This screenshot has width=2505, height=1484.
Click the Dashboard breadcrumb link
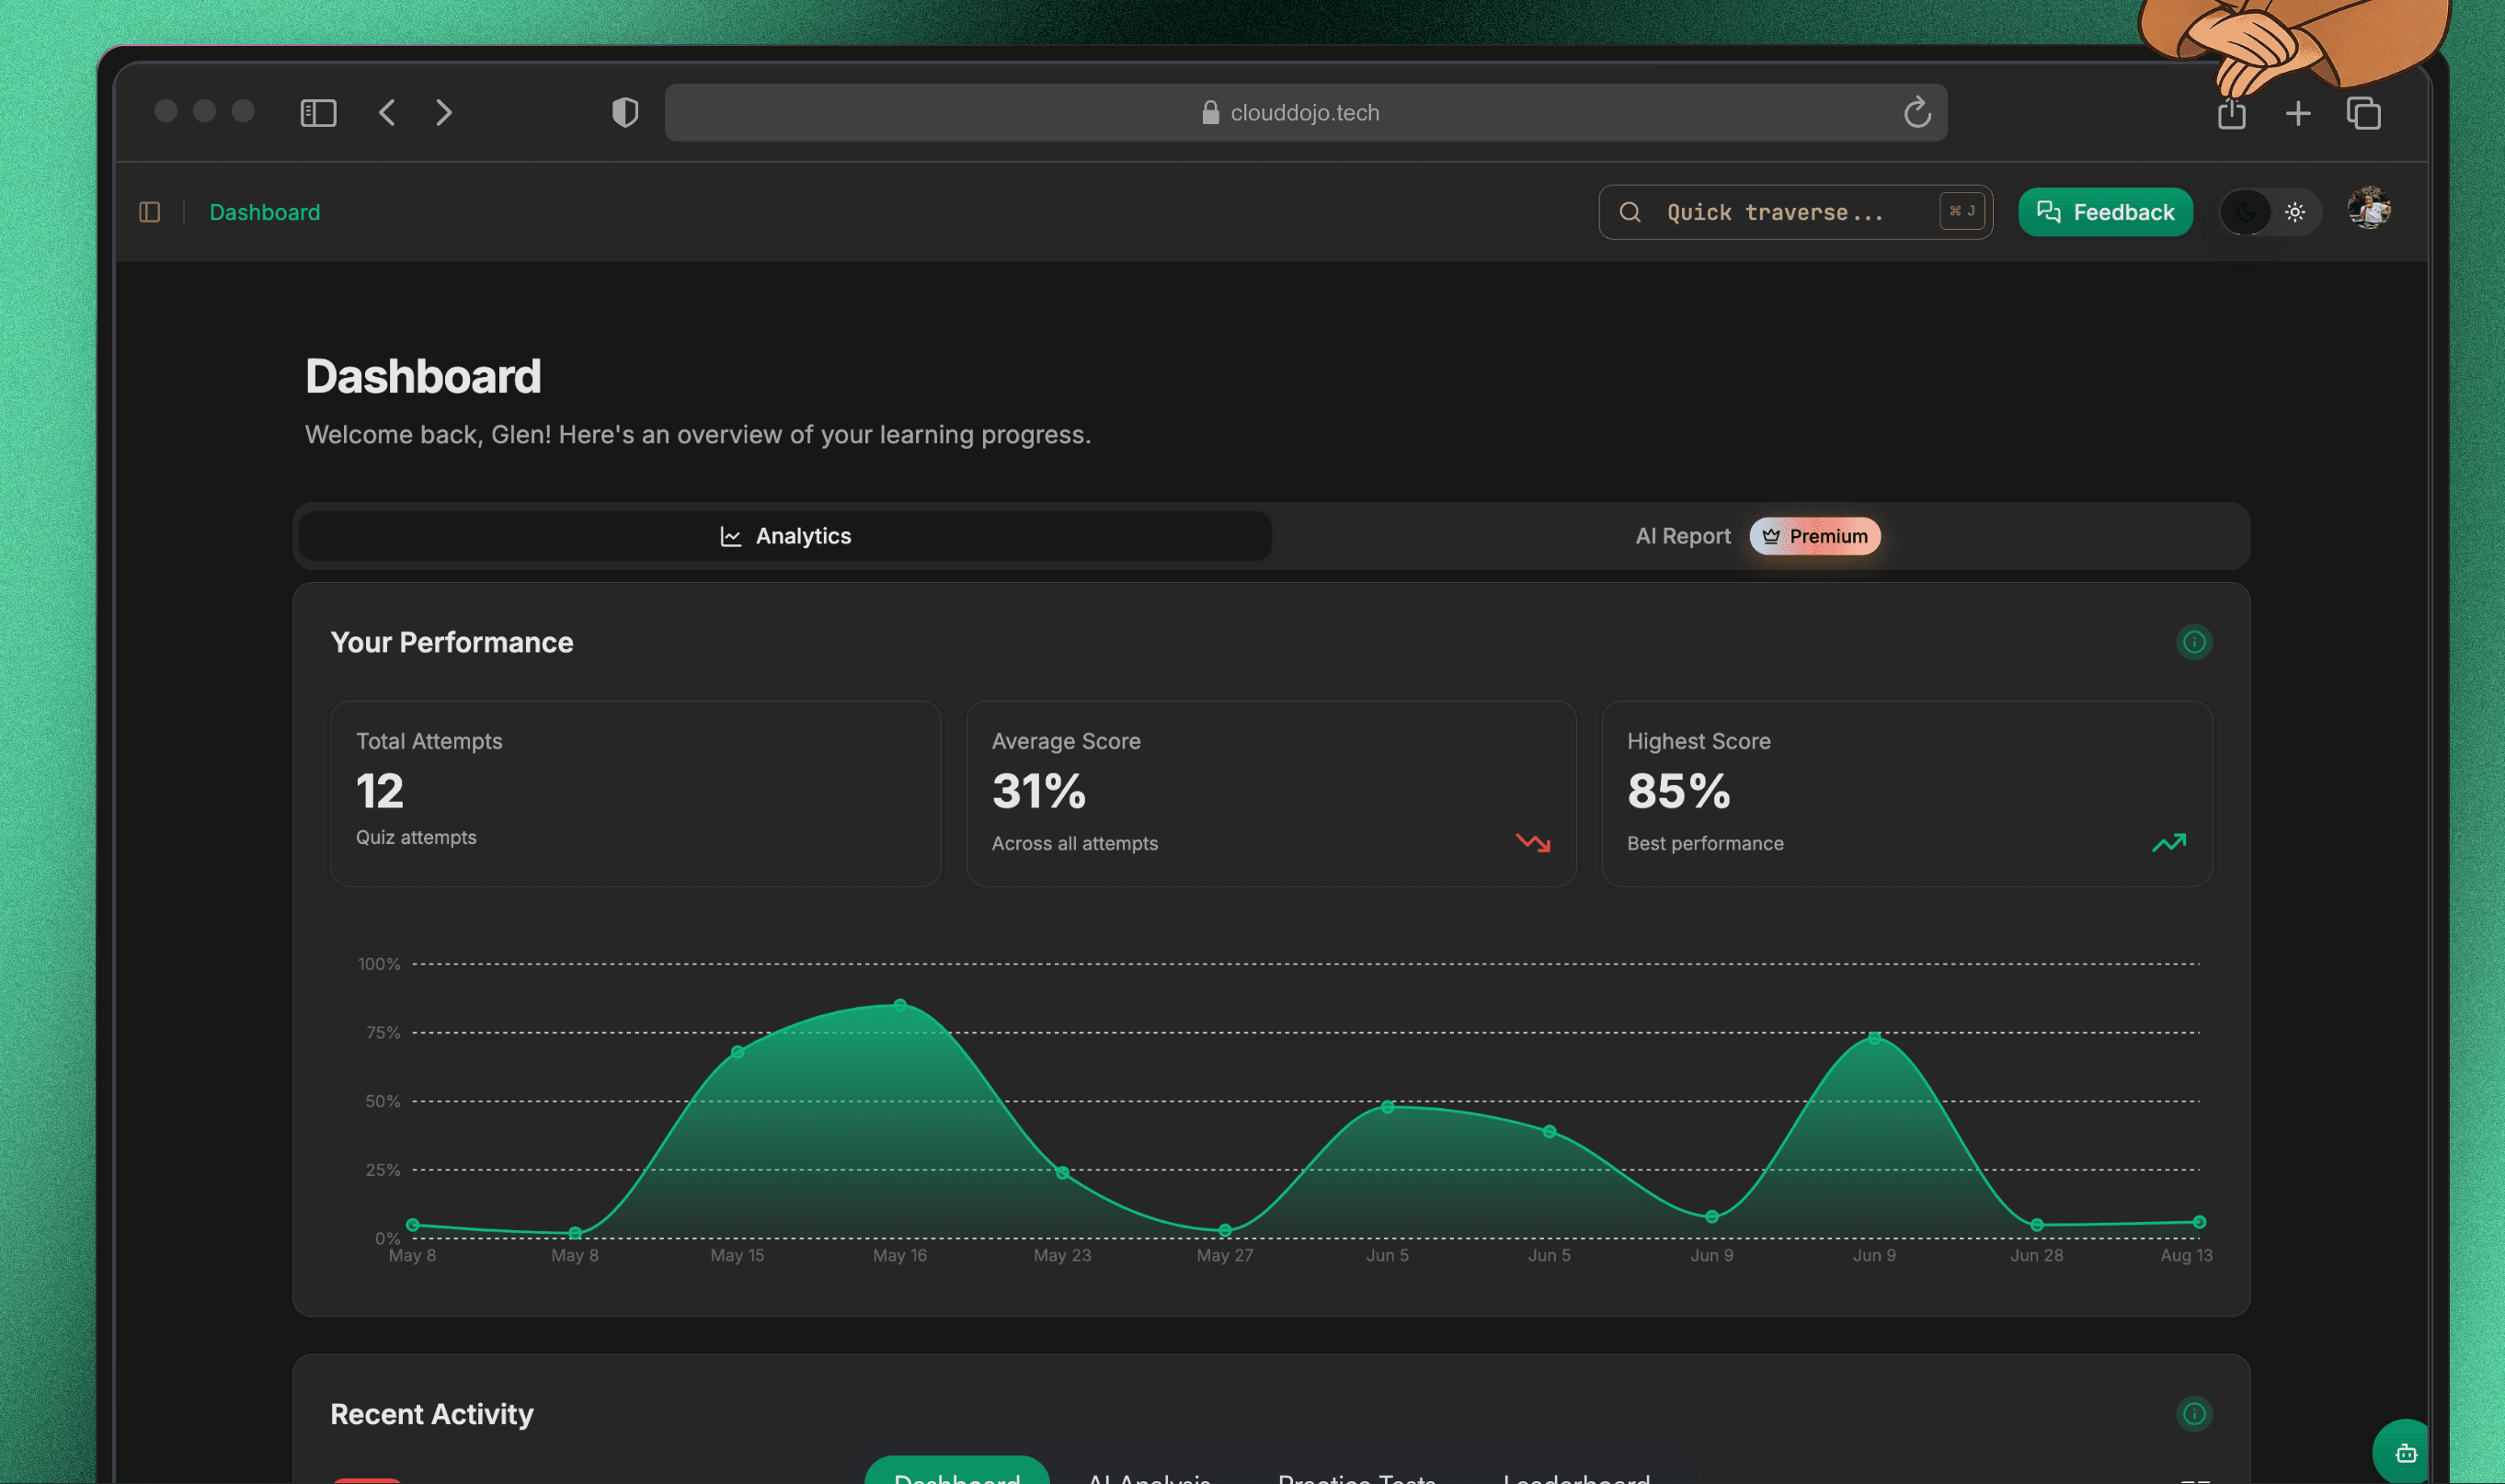265,212
